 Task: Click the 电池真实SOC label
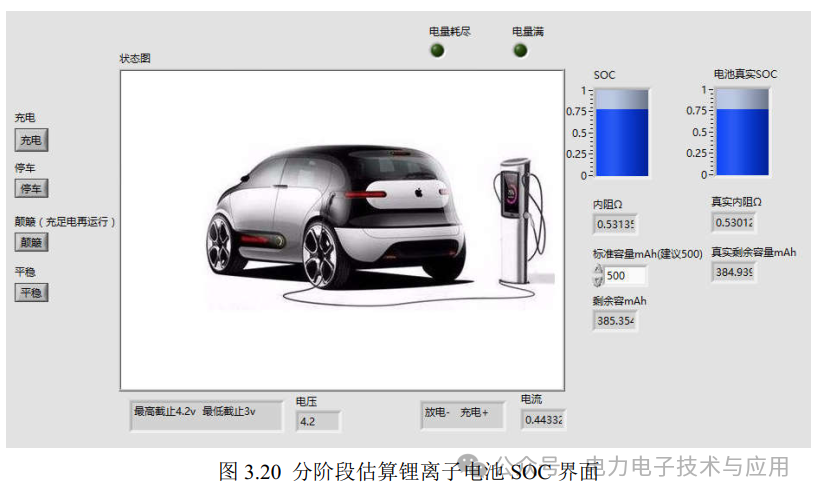coord(745,74)
